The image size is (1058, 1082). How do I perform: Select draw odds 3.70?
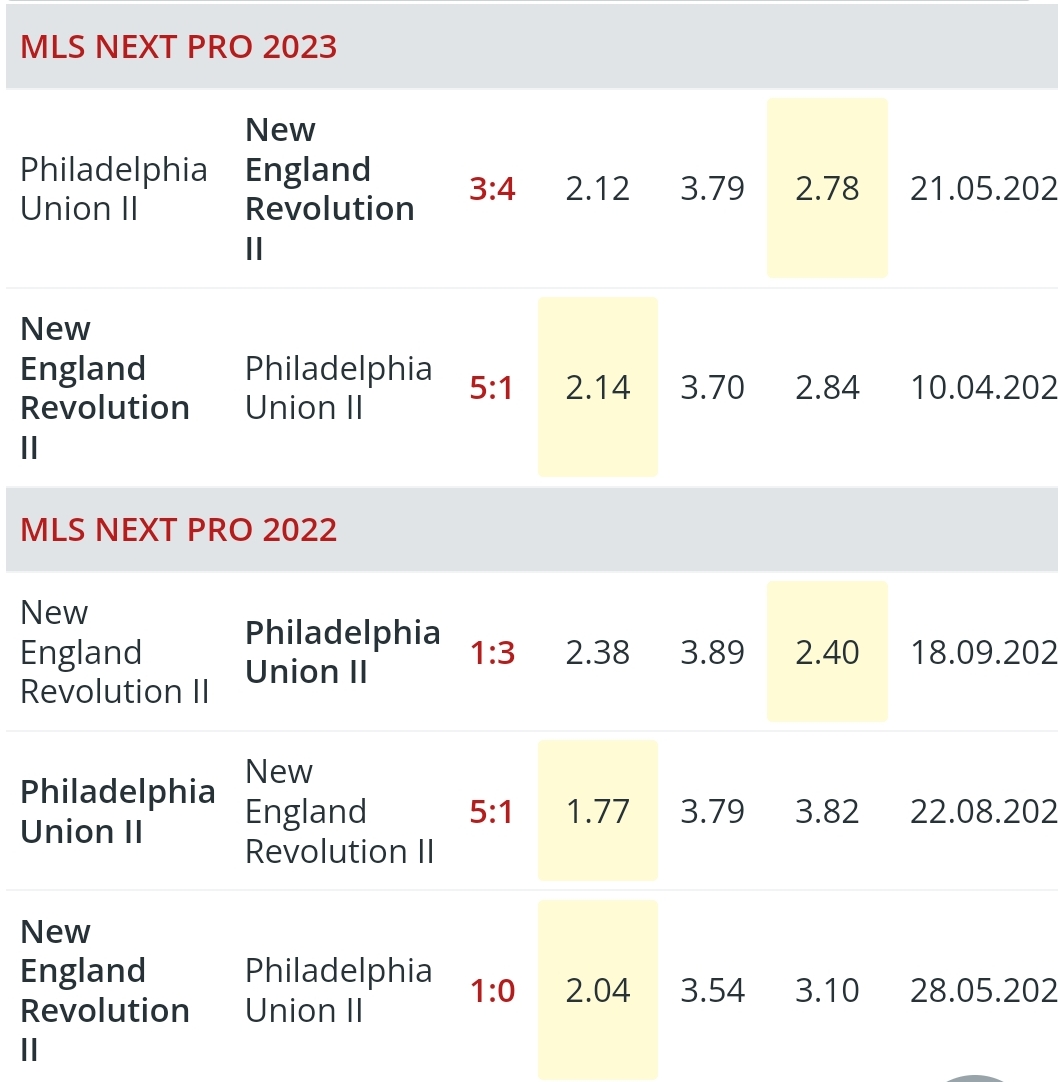(712, 387)
